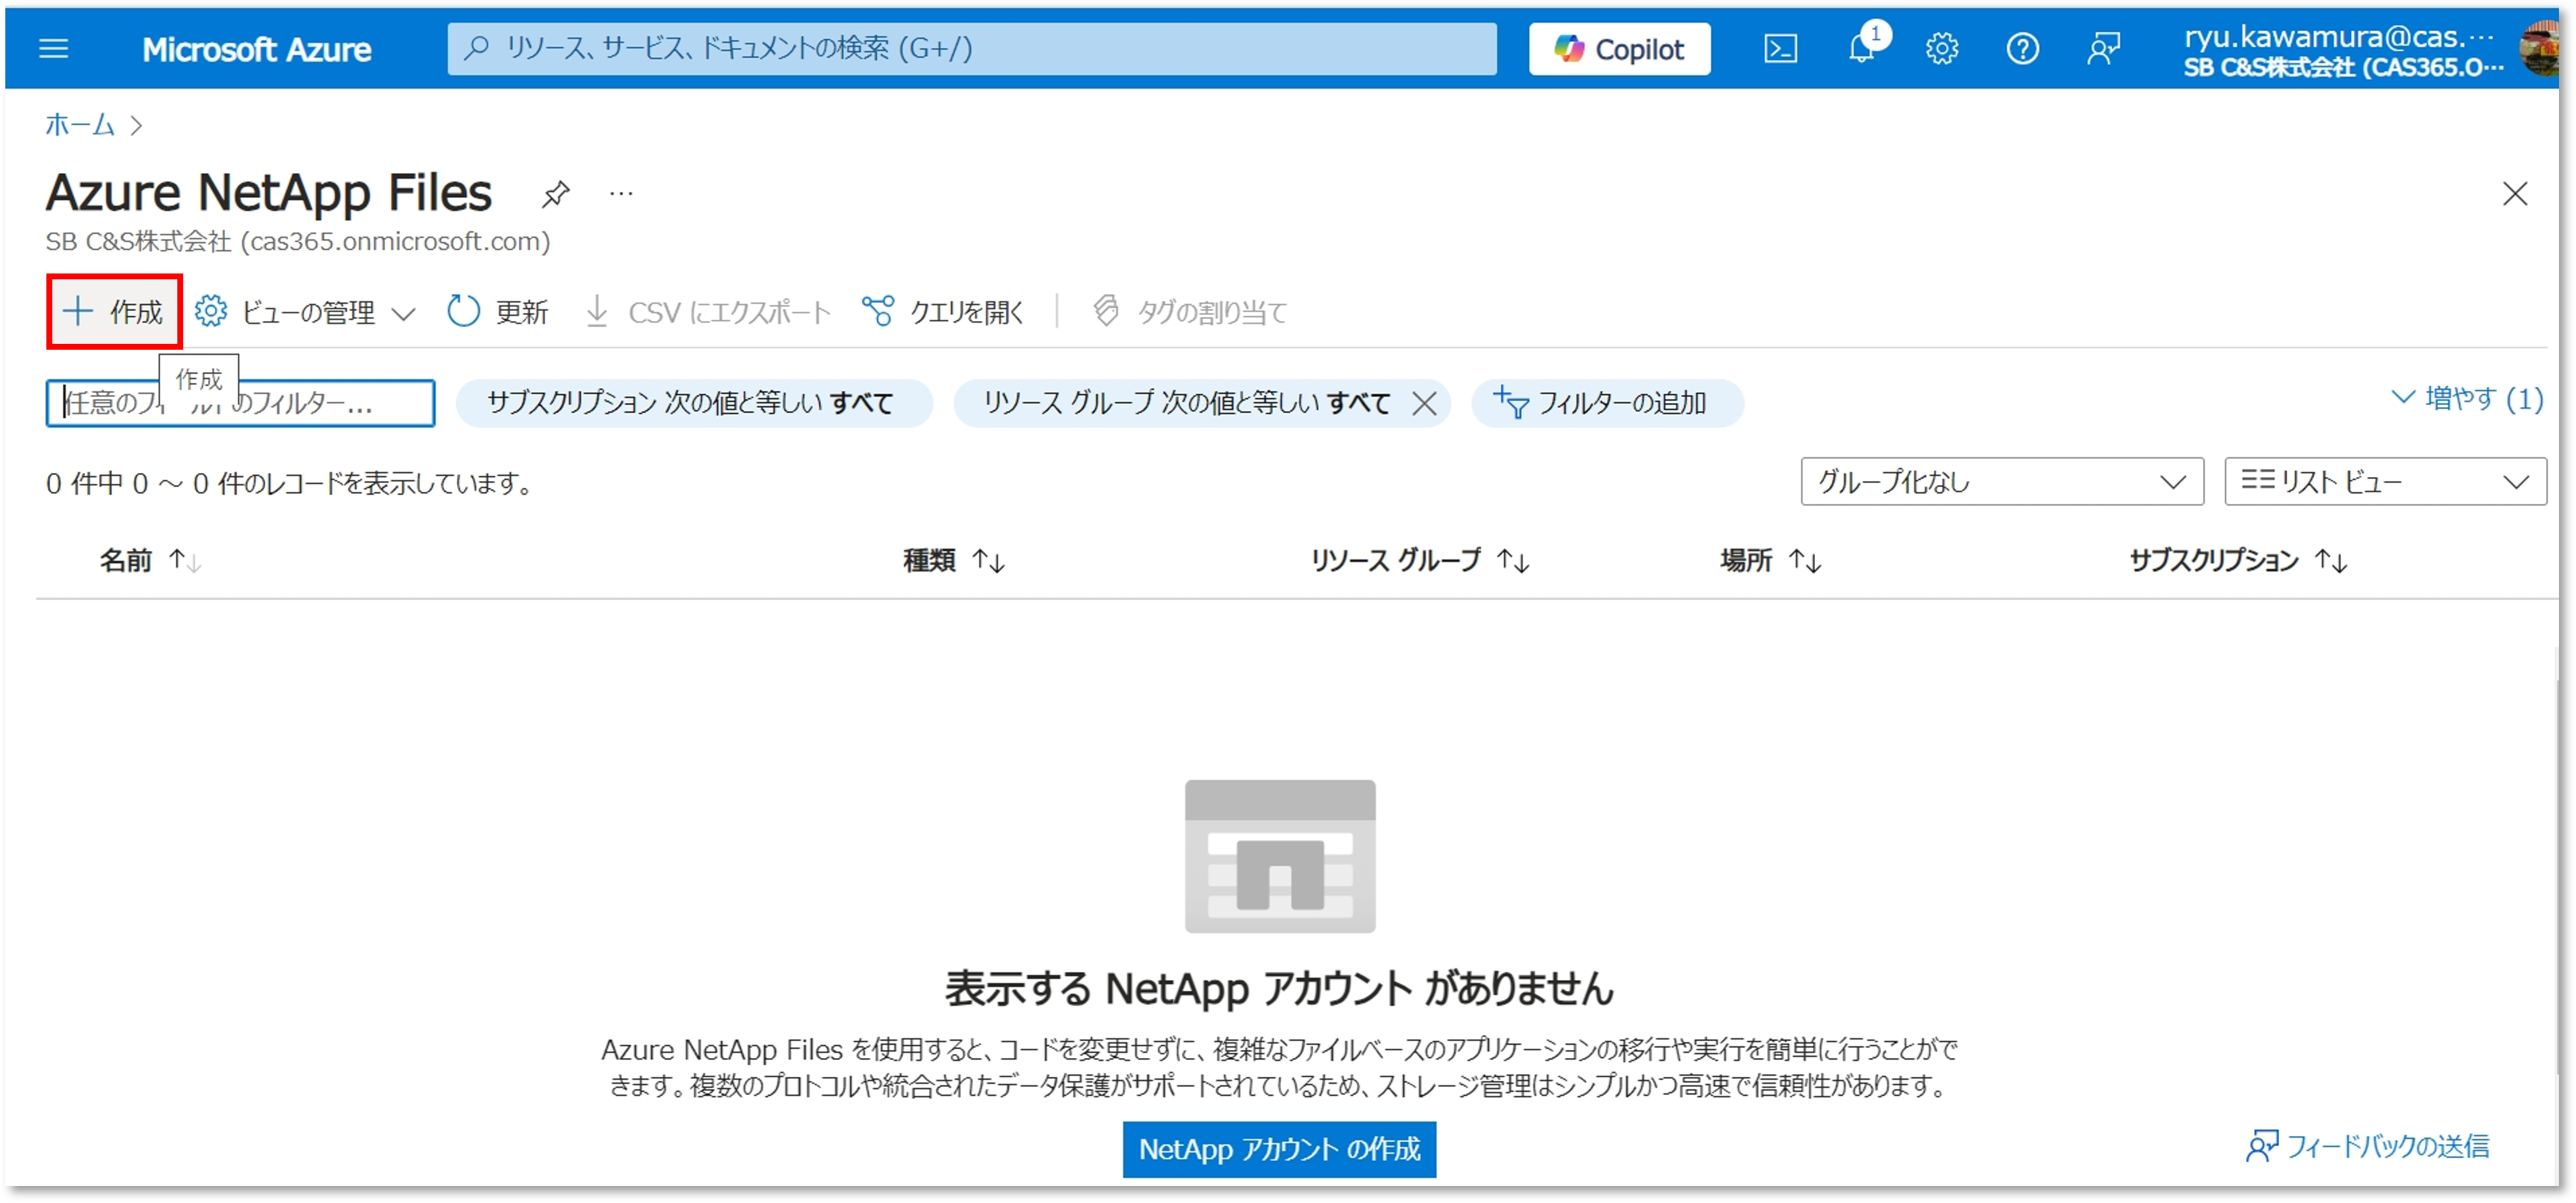2576x1203 pixels.
Task: Close the Azure NetApp Files blade
Action: 2514,193
